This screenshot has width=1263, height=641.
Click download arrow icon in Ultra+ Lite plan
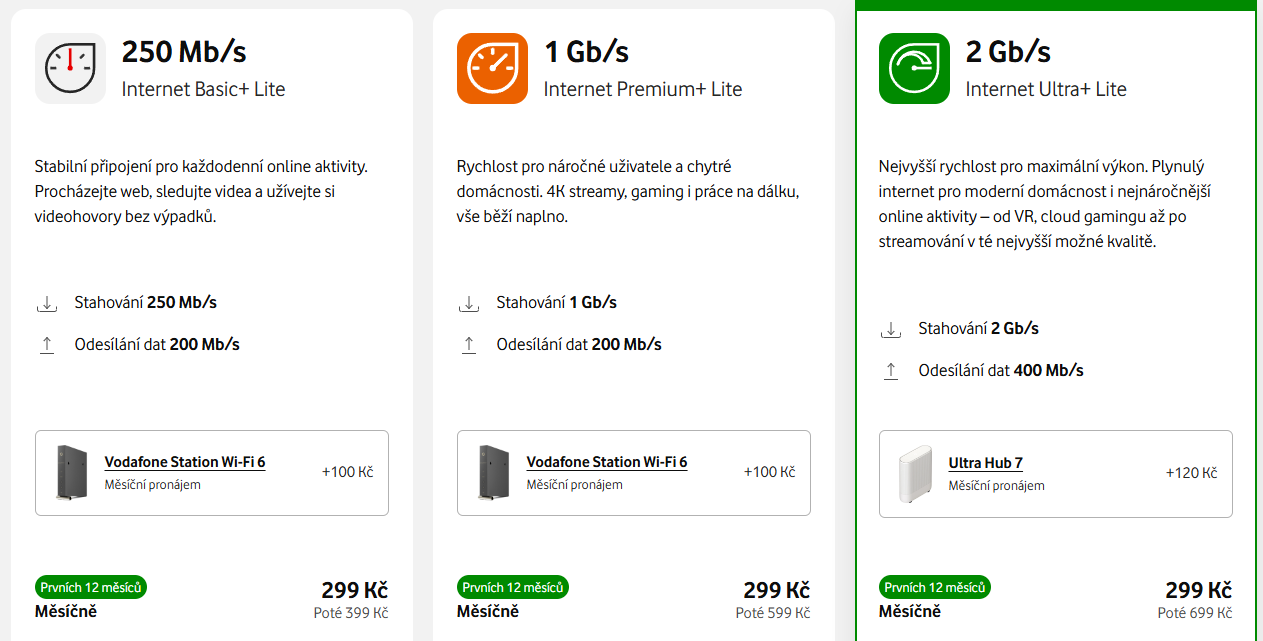[890, 329]
